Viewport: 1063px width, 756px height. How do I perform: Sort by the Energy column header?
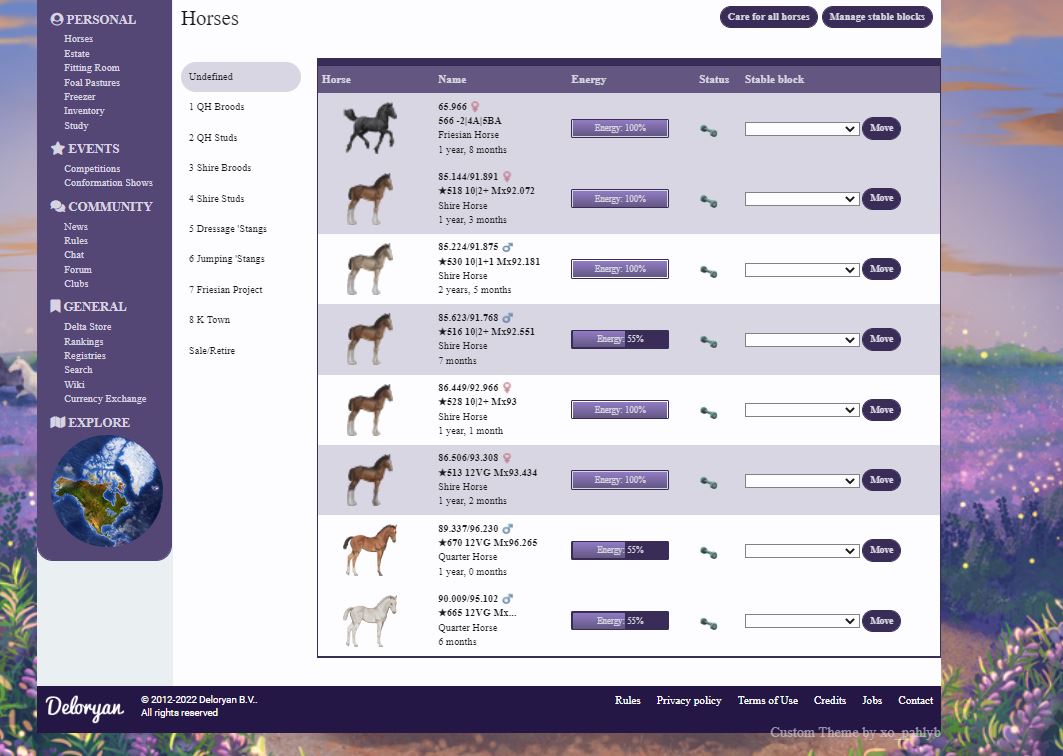588,79
